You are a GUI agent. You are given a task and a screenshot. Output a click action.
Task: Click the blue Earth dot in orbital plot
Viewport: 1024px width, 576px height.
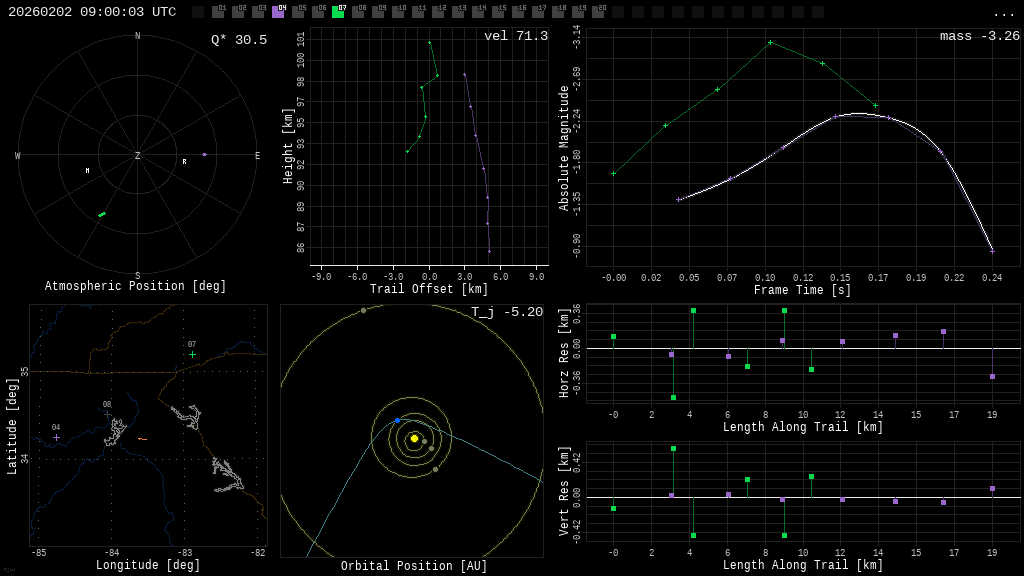tap(397, 421)
